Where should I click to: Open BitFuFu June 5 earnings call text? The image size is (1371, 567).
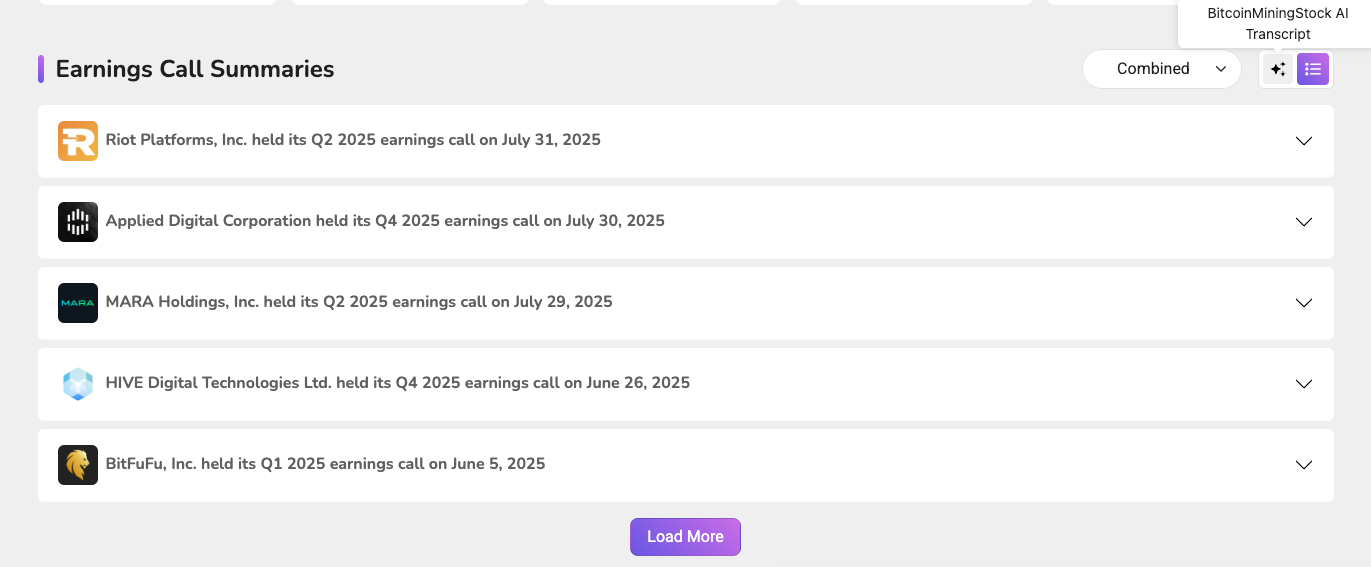click(325, 464)
